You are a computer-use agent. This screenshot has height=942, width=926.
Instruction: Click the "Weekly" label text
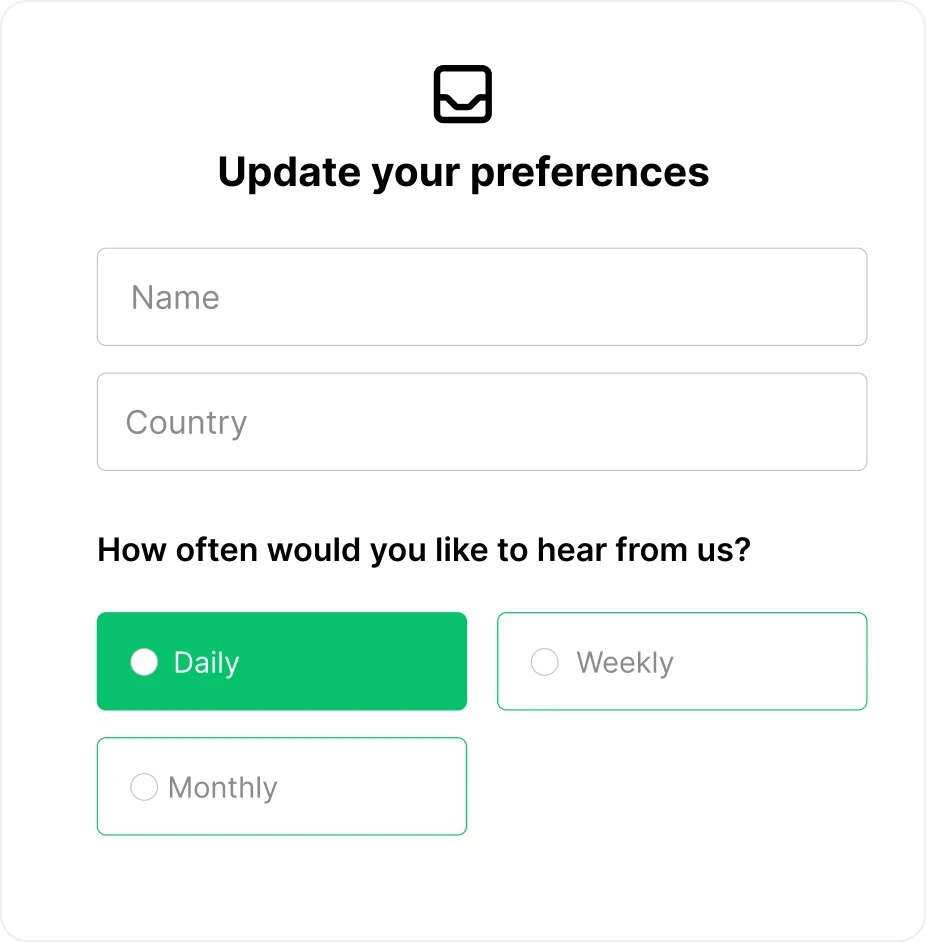(x=625, y=663)
